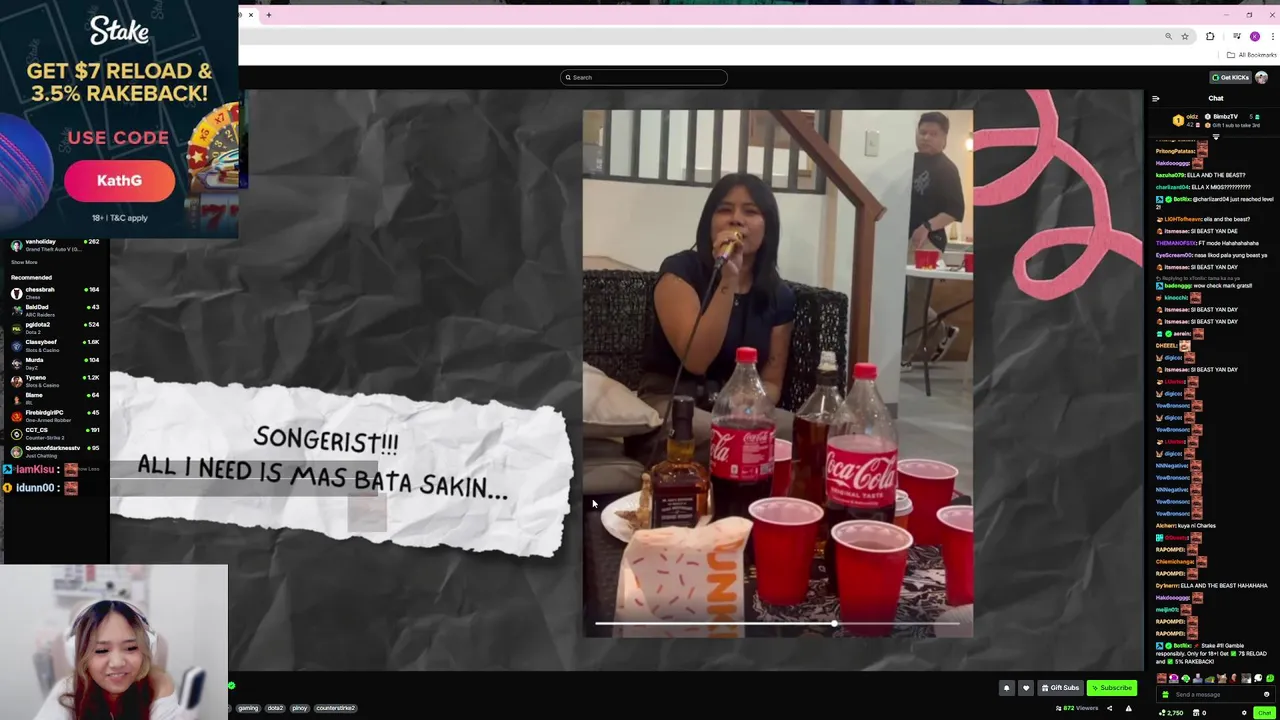
Task: Turn on stream notifications with the bell
Action: click(1007, 688)
